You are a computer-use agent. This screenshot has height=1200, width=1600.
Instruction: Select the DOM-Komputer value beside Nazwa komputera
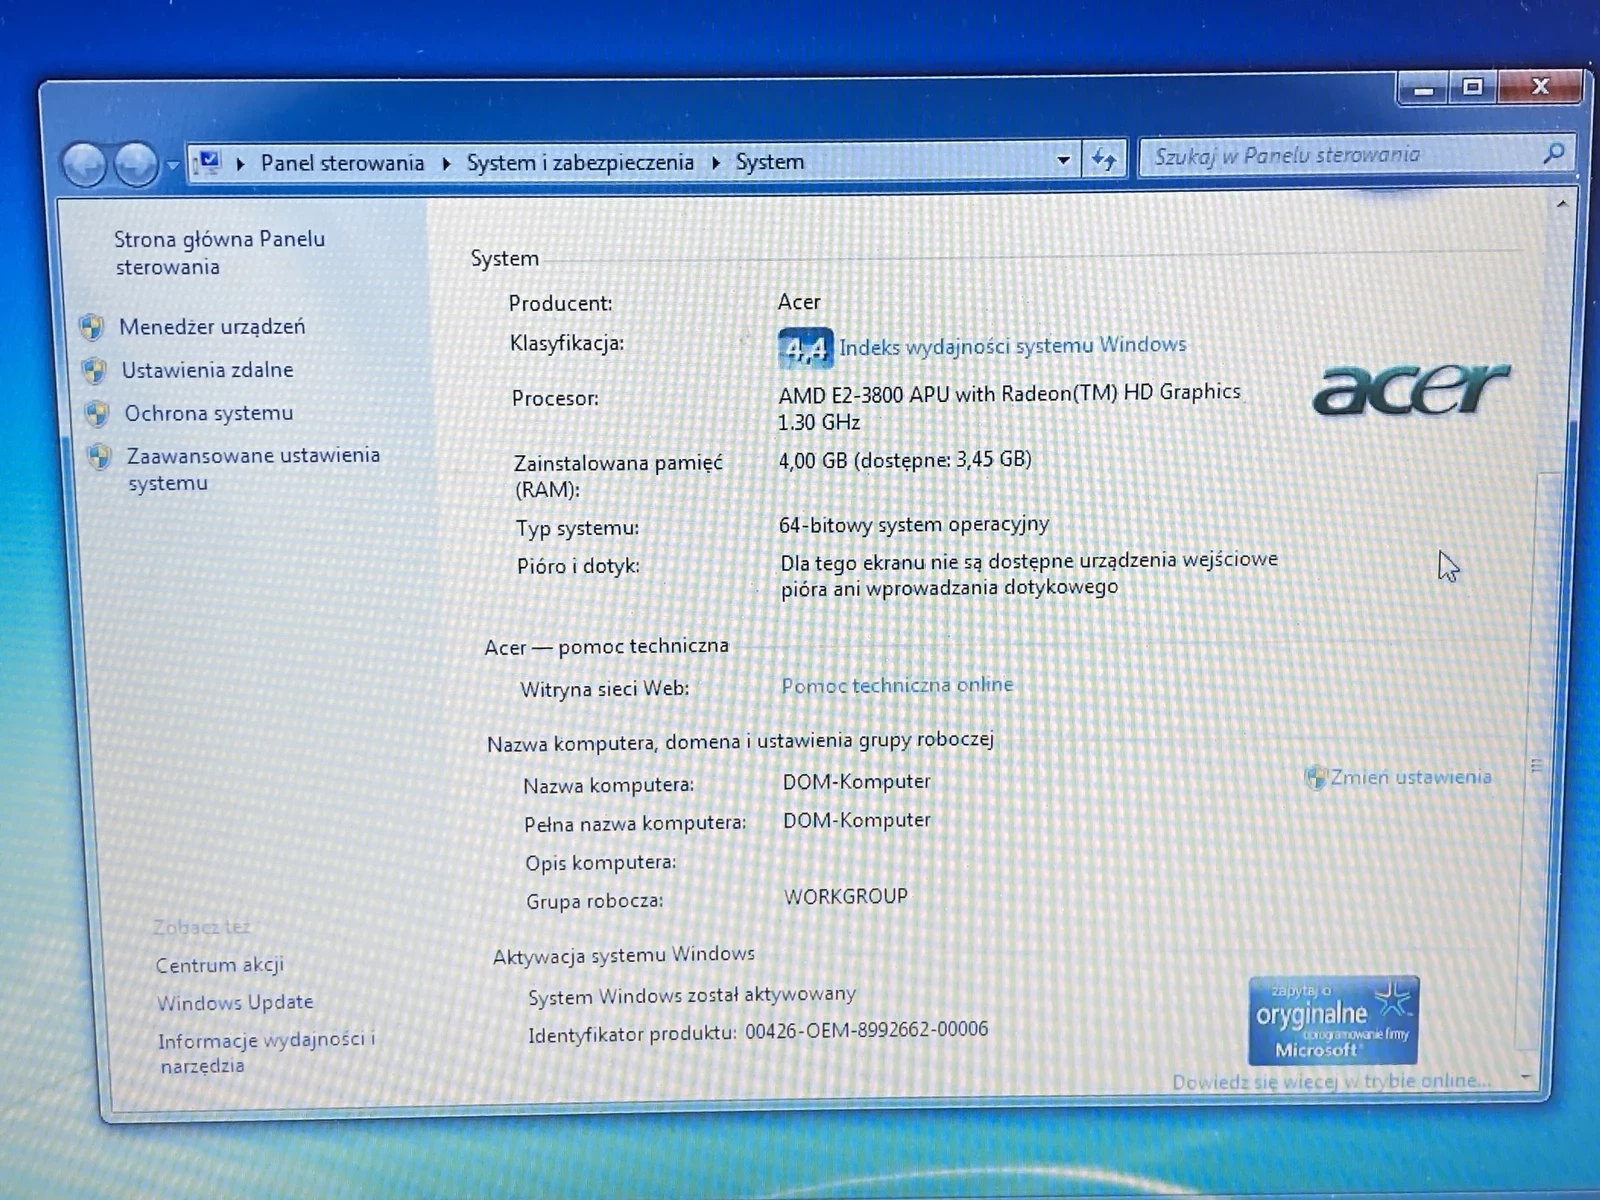pyautogui.click(x=857, y=782)
